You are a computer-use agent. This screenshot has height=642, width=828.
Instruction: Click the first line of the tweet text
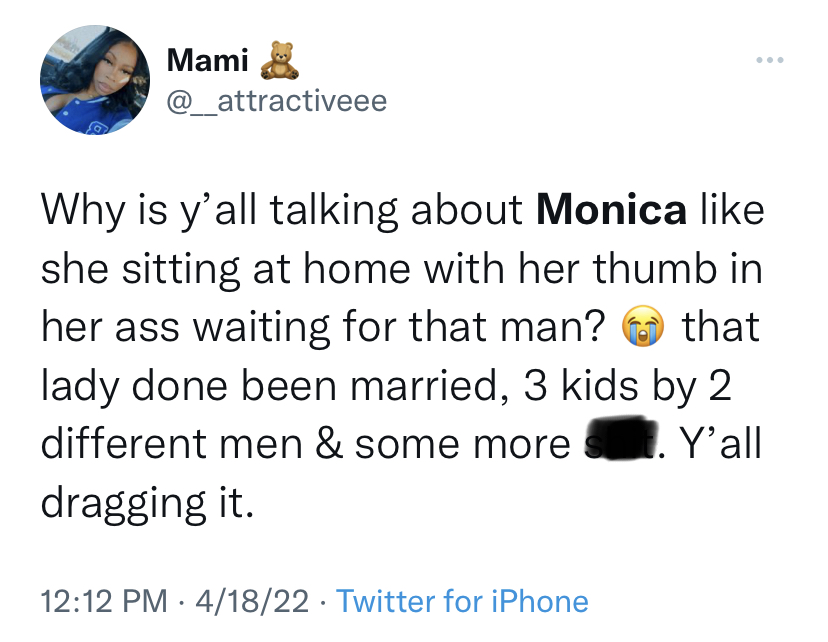[x=400, y=210]
